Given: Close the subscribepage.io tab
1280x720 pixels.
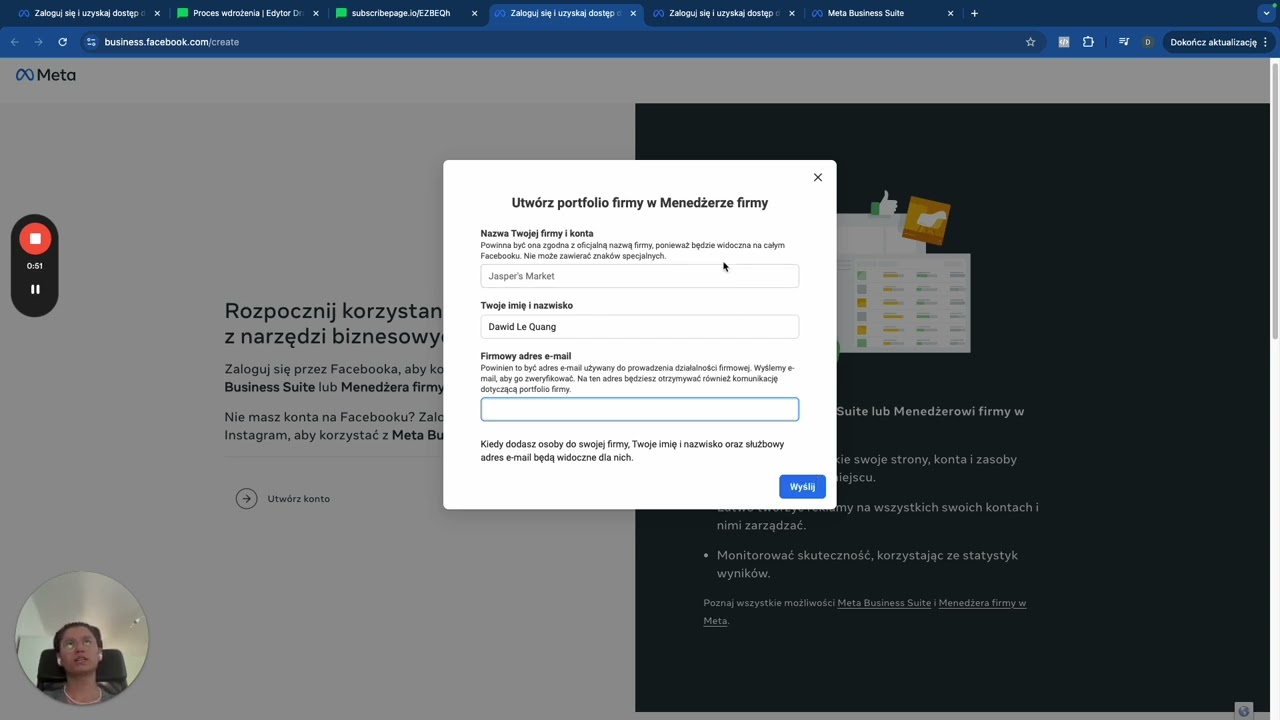Looking at the screenshot, I should [x=474, y=13].
